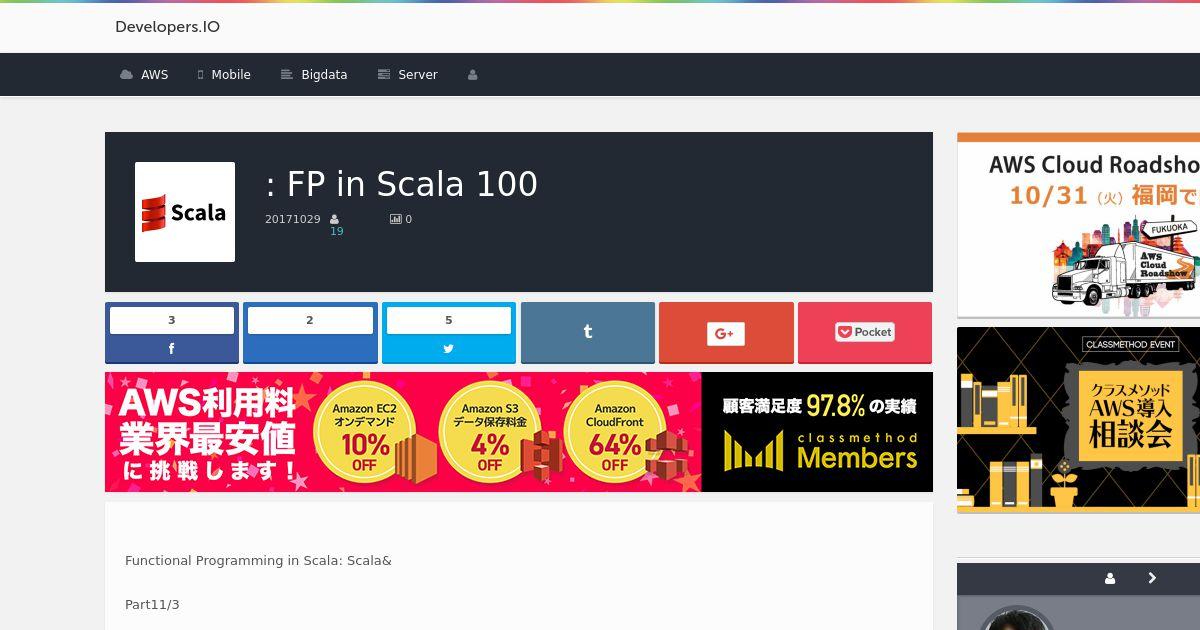The image size is (1200, 630).
Task: Select Mobile in the navigation bar
Action: pos(224,75)
